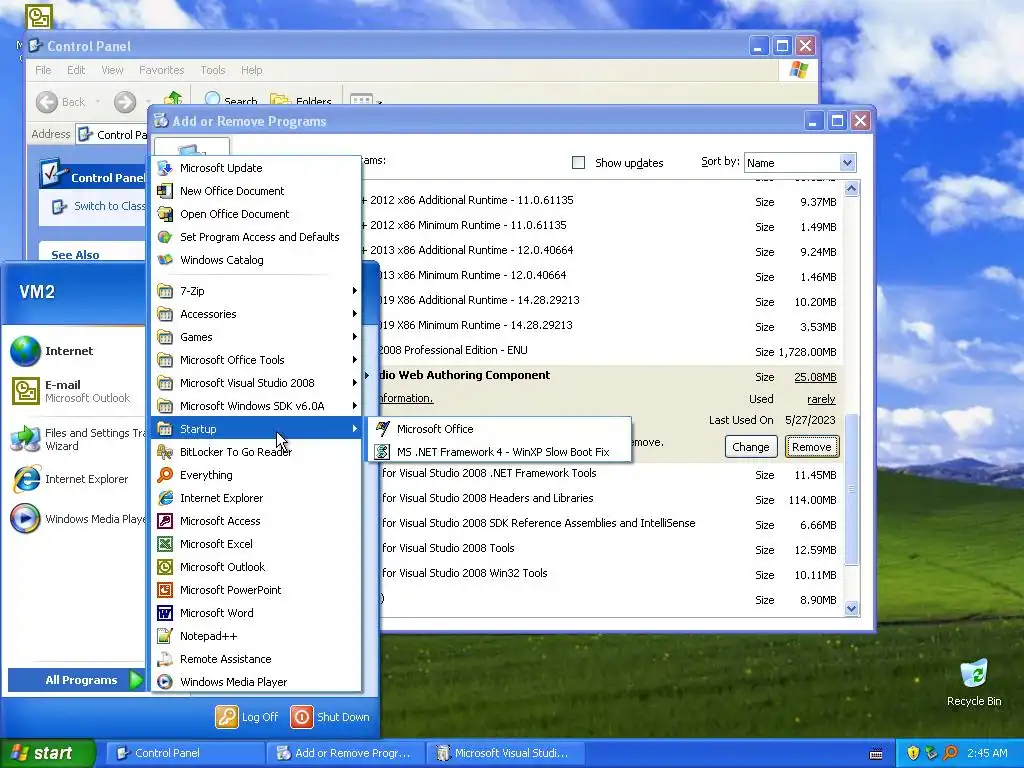Switch to the Control Panel taskbar button
Screen dimensions: 1024x768
tap(185, 753)
